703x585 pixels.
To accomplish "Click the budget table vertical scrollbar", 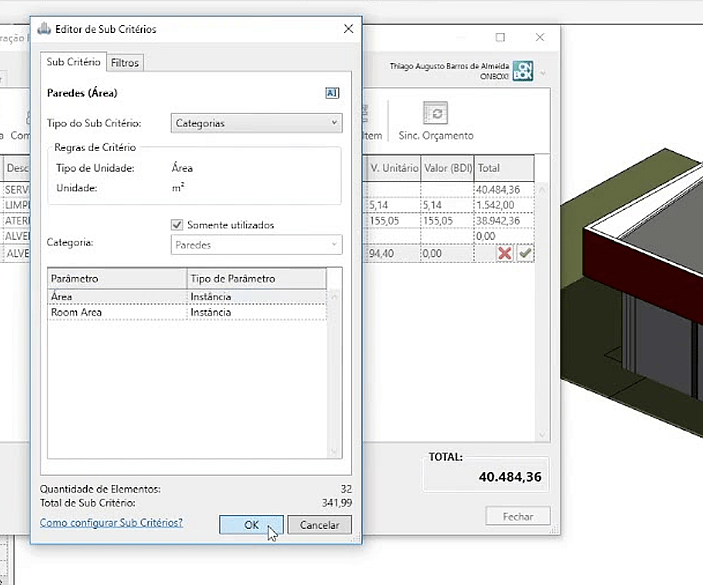I will (542, 312).
